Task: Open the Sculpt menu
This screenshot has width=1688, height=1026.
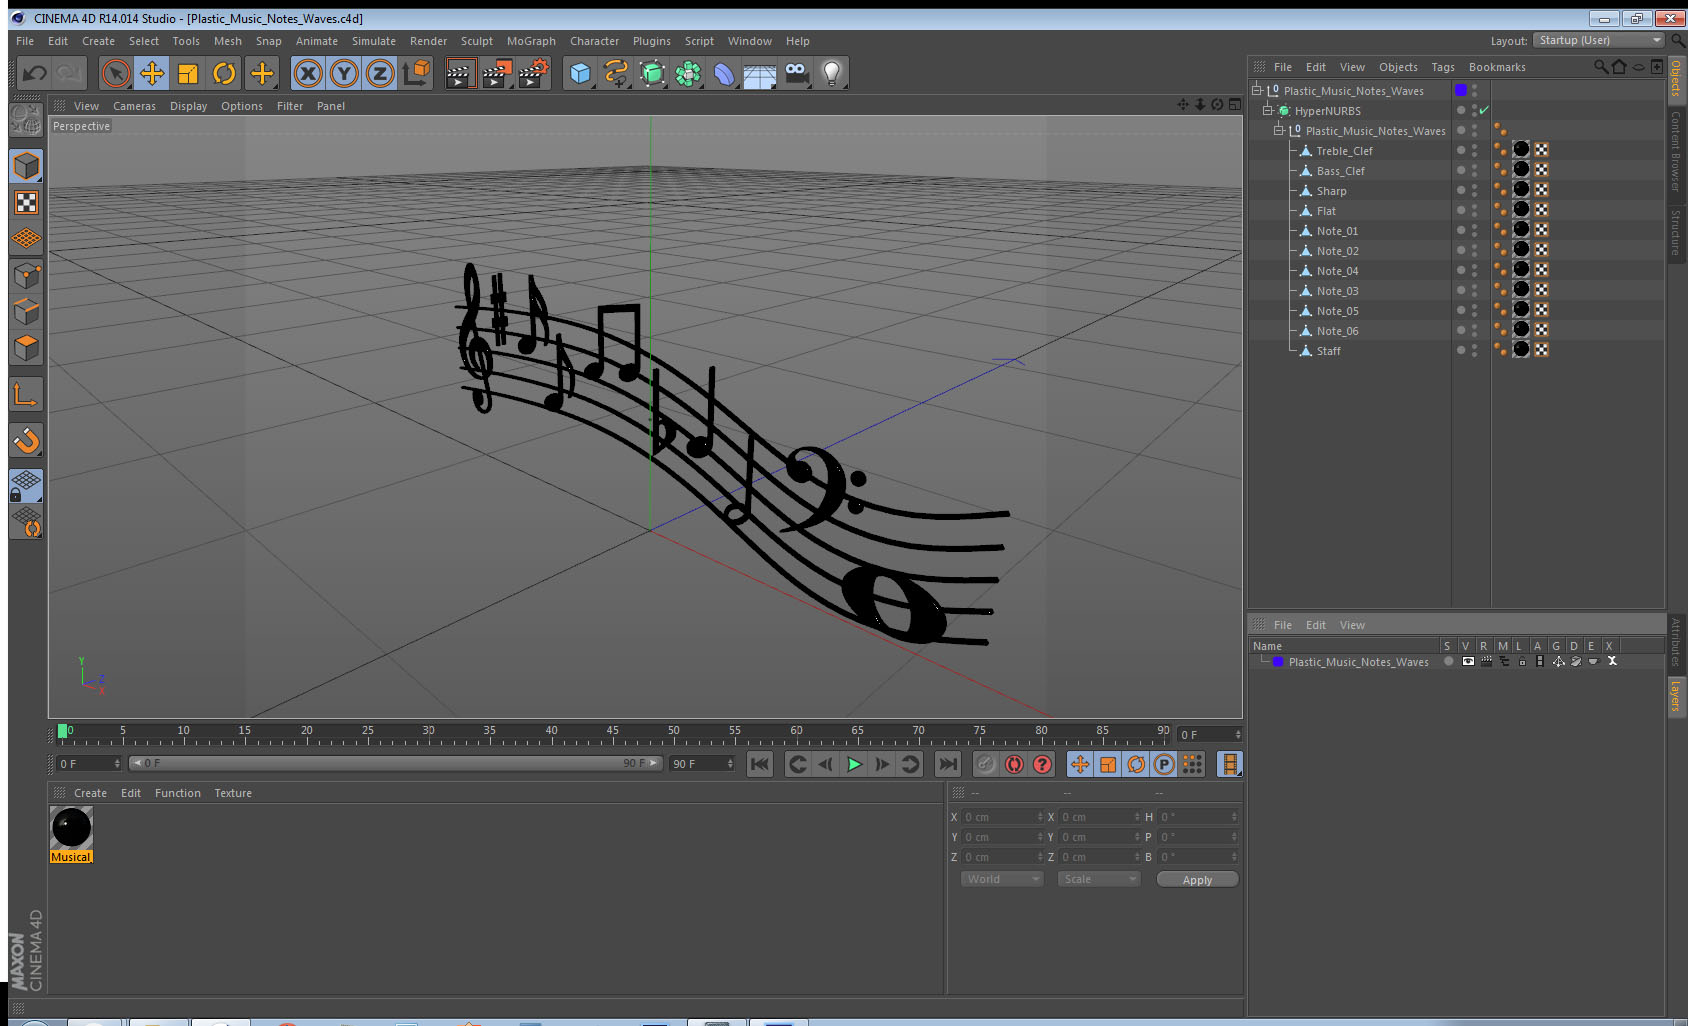Action: pos(477,41)
